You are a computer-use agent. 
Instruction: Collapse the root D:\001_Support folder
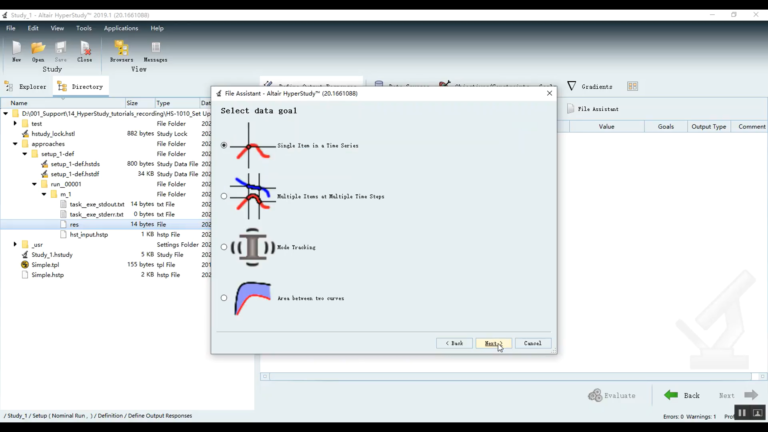pyautogui.click(x=5, y=113)
